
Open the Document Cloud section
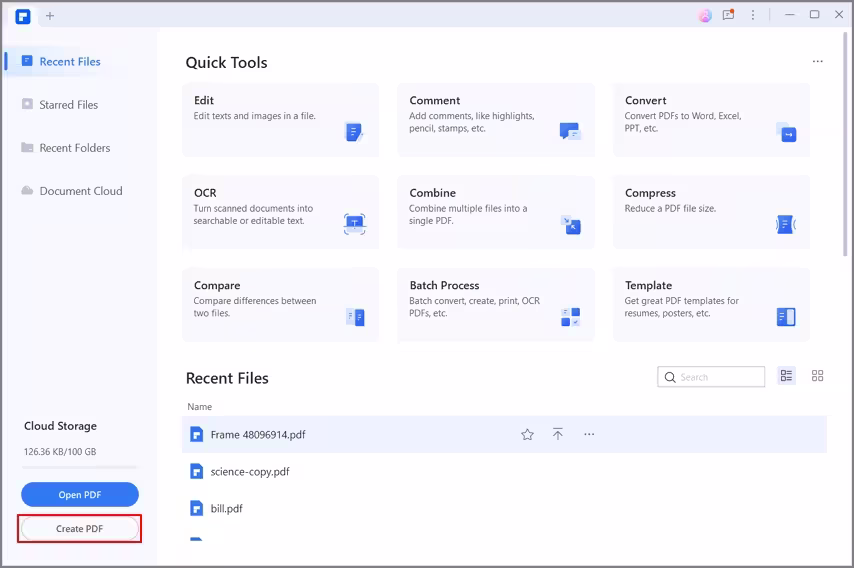(x=80, y=191)
